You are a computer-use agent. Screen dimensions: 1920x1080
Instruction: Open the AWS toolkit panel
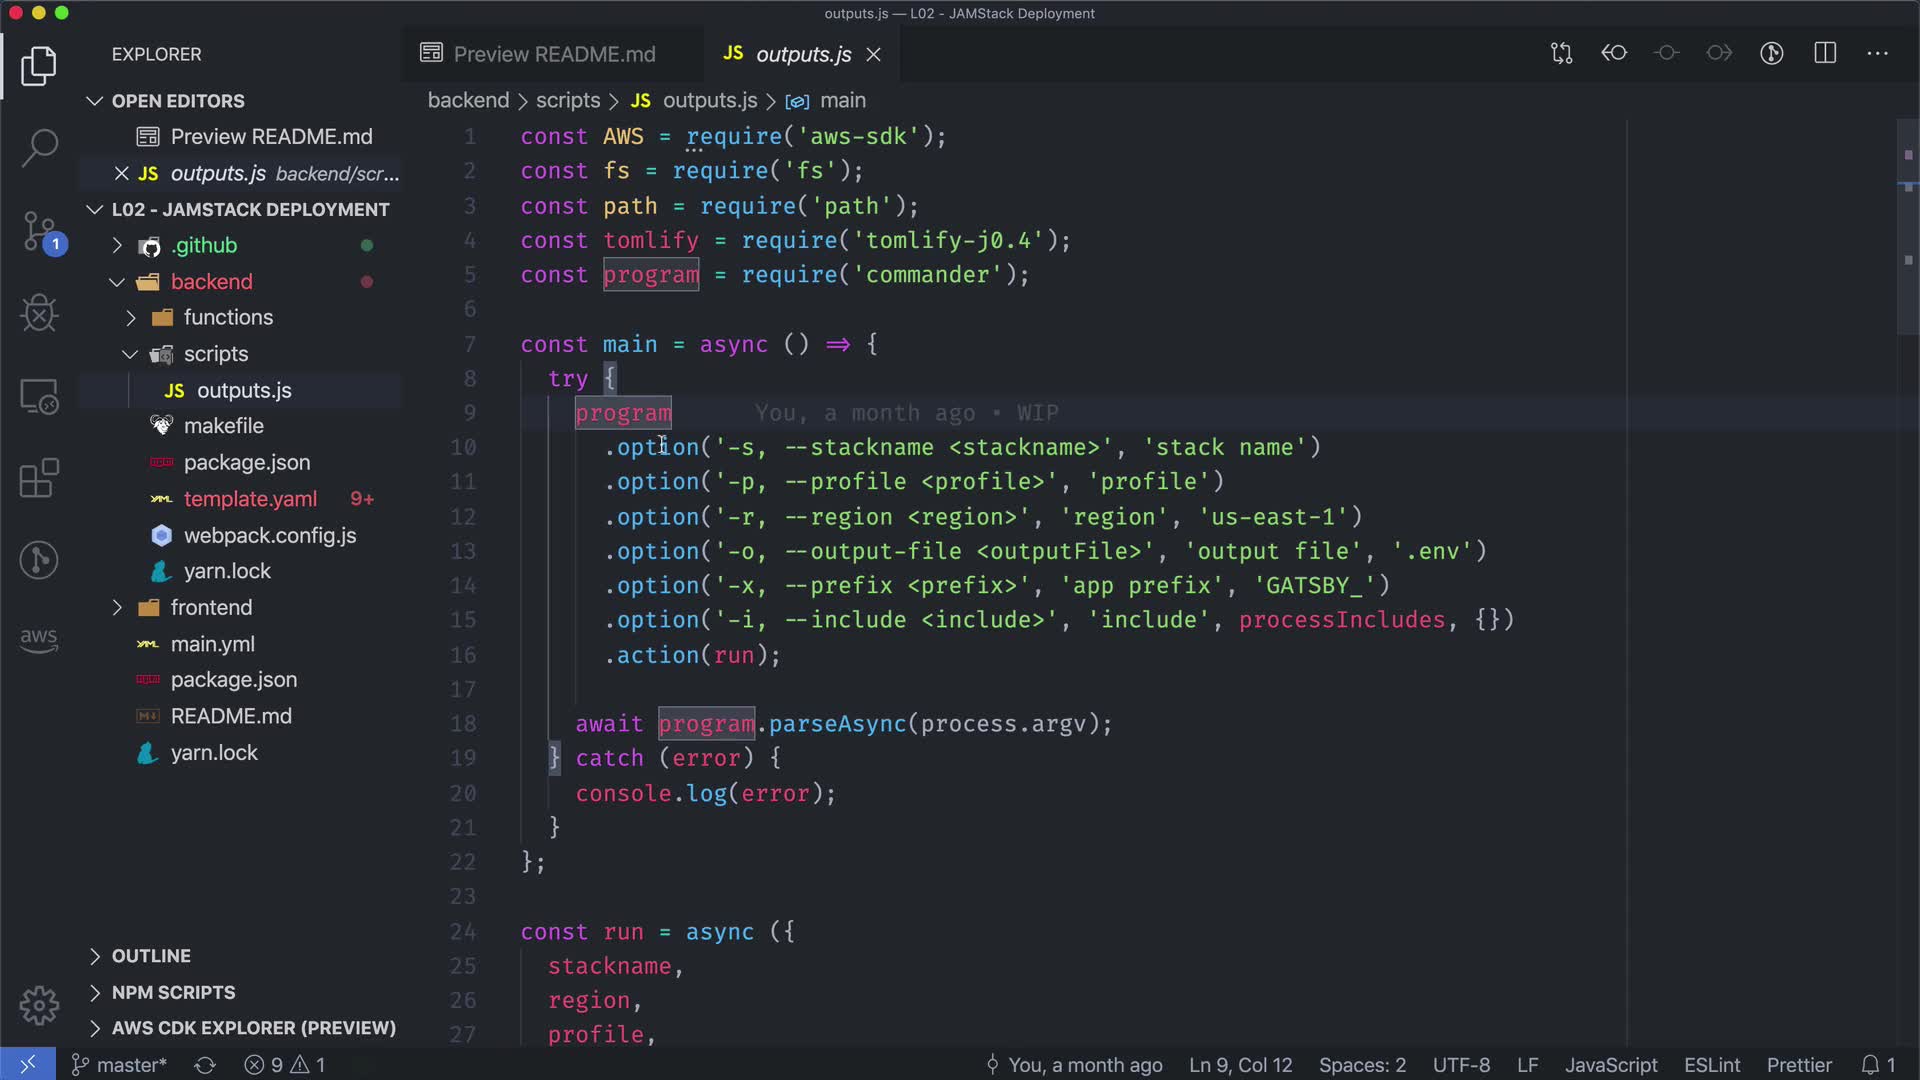pyautogui.click(x=39, y=639)
